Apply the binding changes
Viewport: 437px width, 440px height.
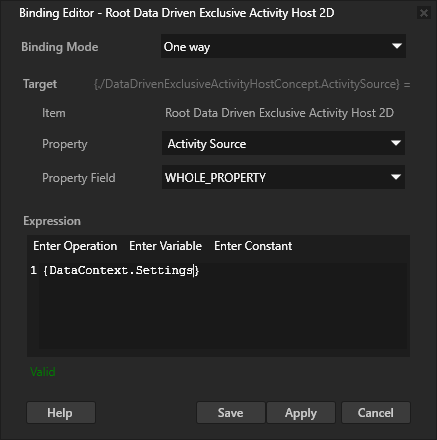tap(301, 413)
